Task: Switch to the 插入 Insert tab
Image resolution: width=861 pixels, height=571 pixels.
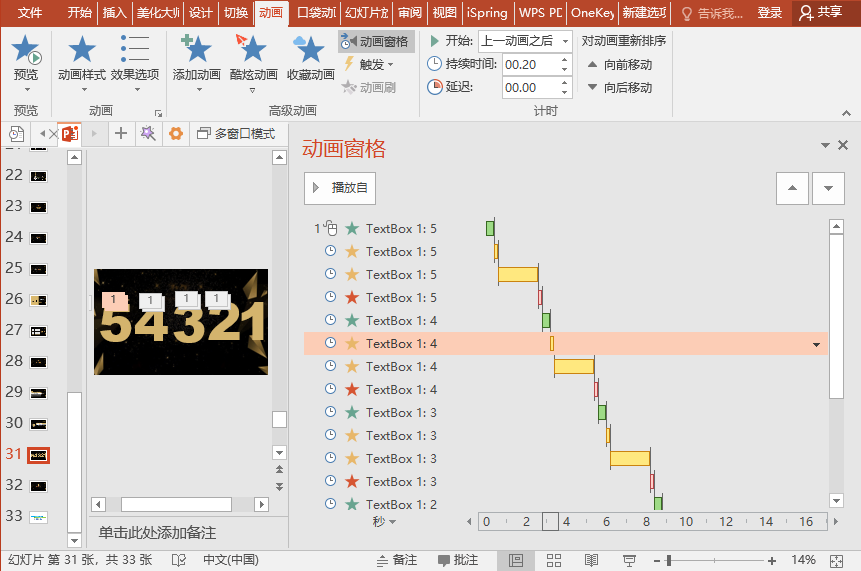Action: pos(115,13)
